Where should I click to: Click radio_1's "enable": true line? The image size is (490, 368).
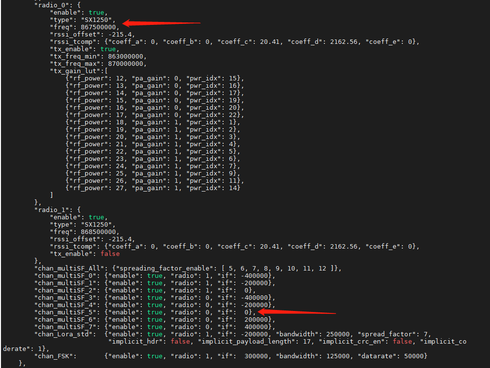pyautogui.click(x=78, y=217)
